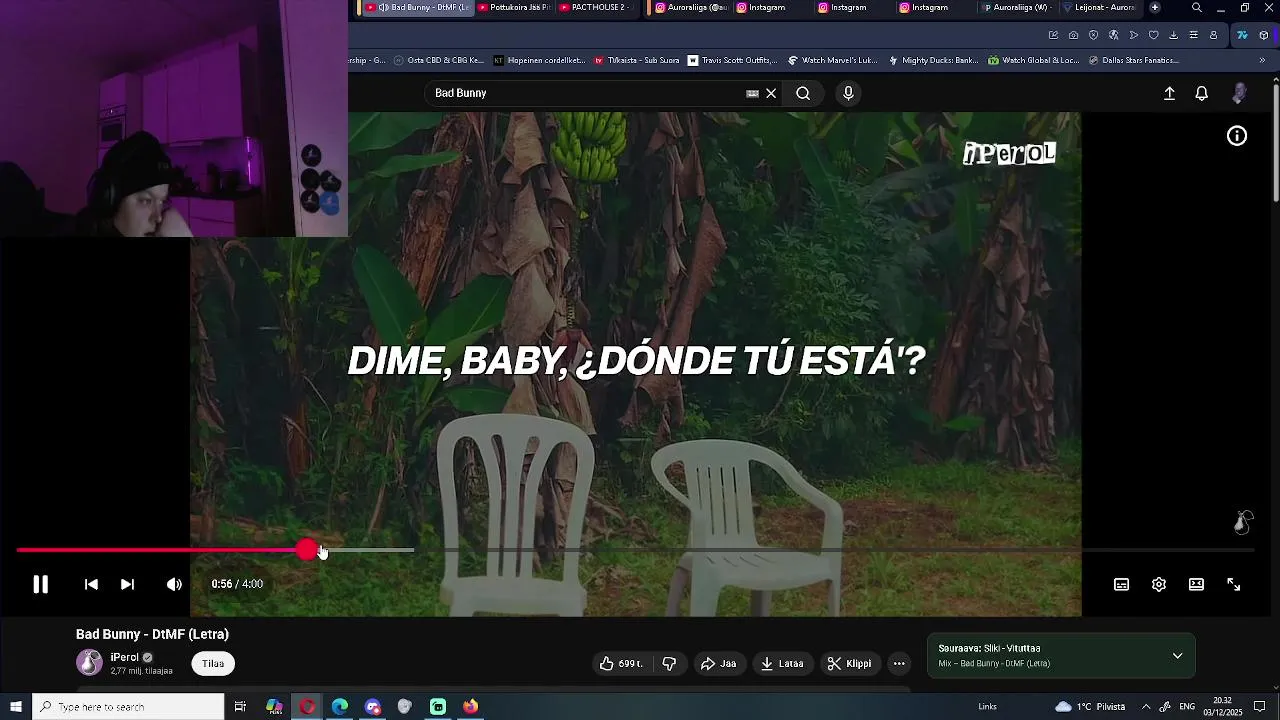Show hidden system tray icons chevron

[1146, 707]
